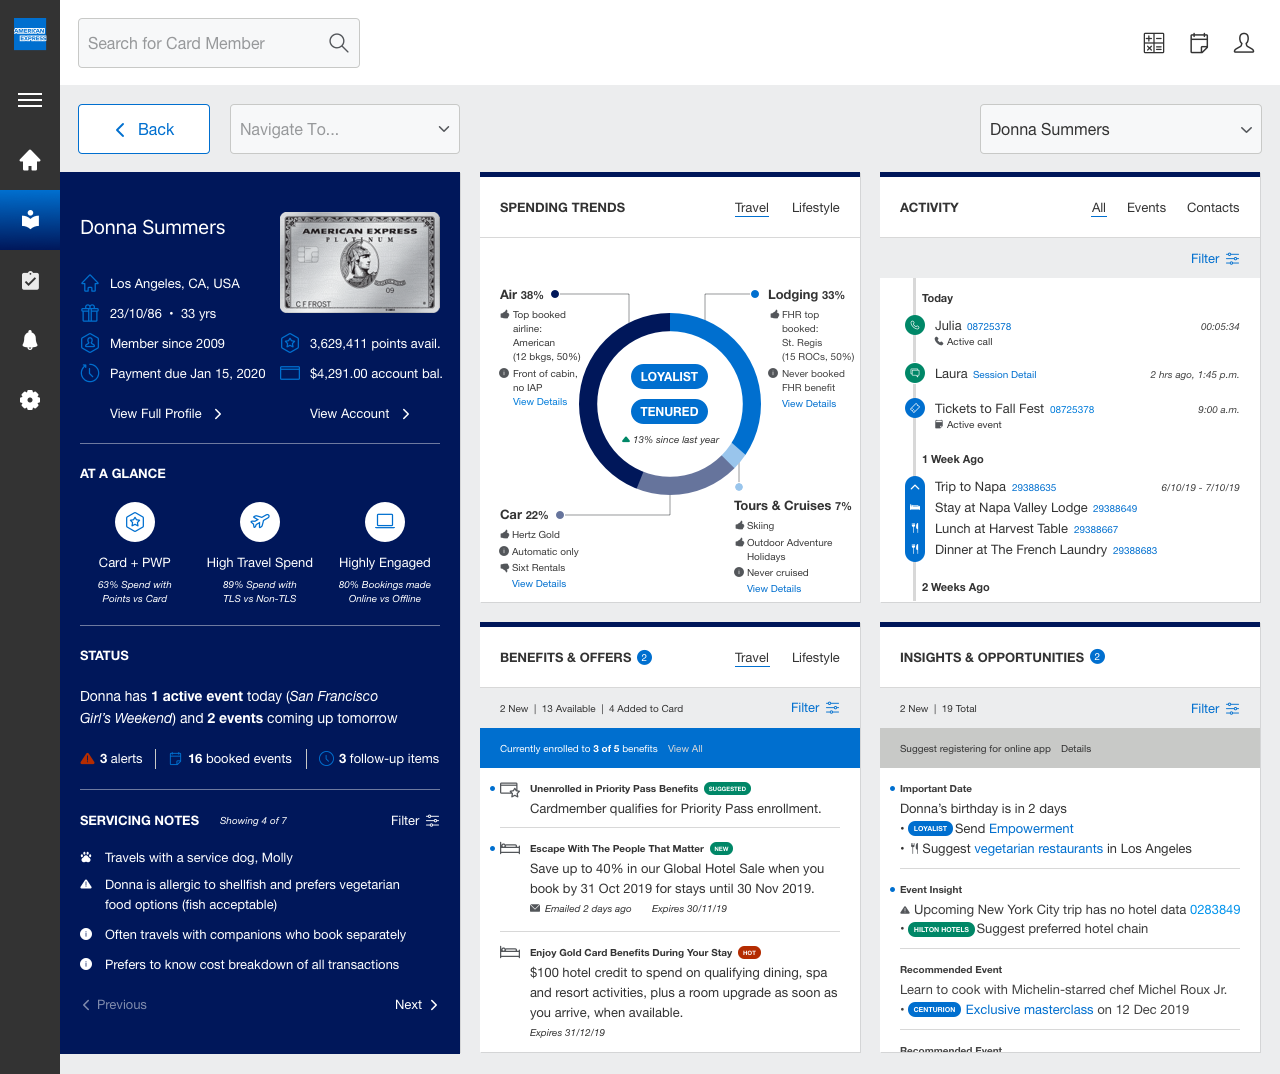1280x1074 pixels.
Task: Click the Platinum card thumbnail
Action: pos(360,263)
